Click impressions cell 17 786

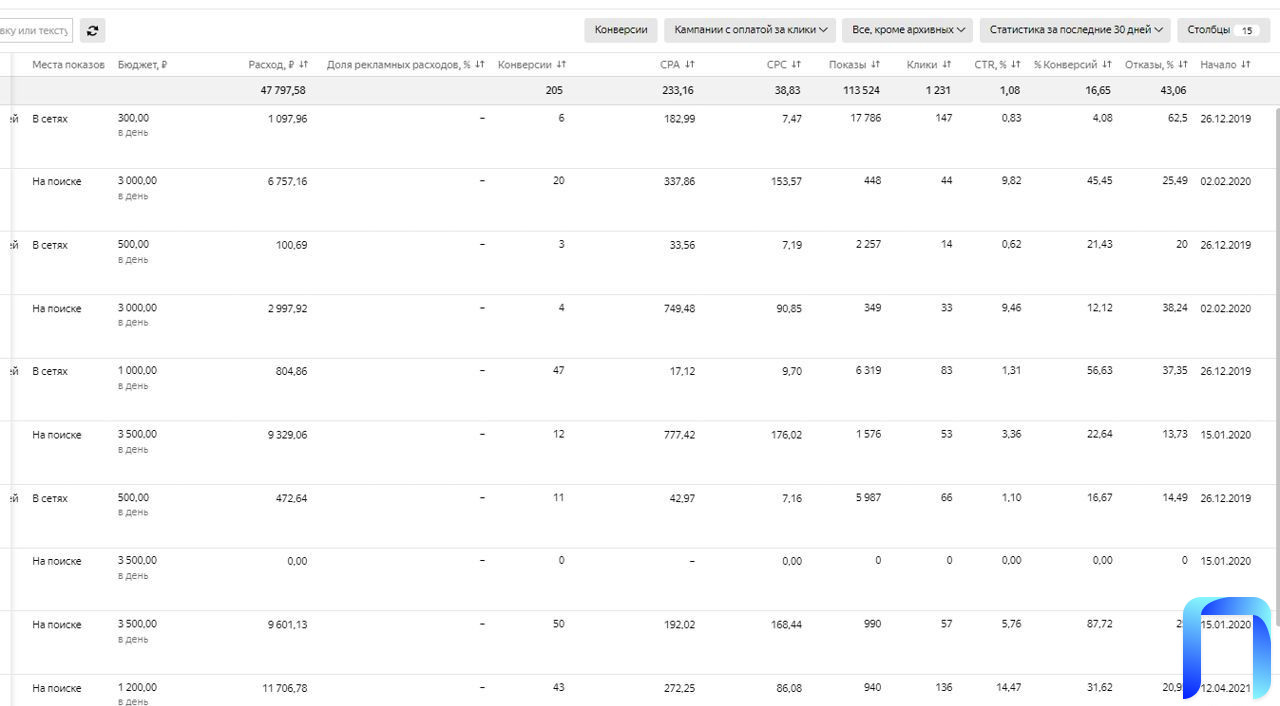(x=864, y=118)
